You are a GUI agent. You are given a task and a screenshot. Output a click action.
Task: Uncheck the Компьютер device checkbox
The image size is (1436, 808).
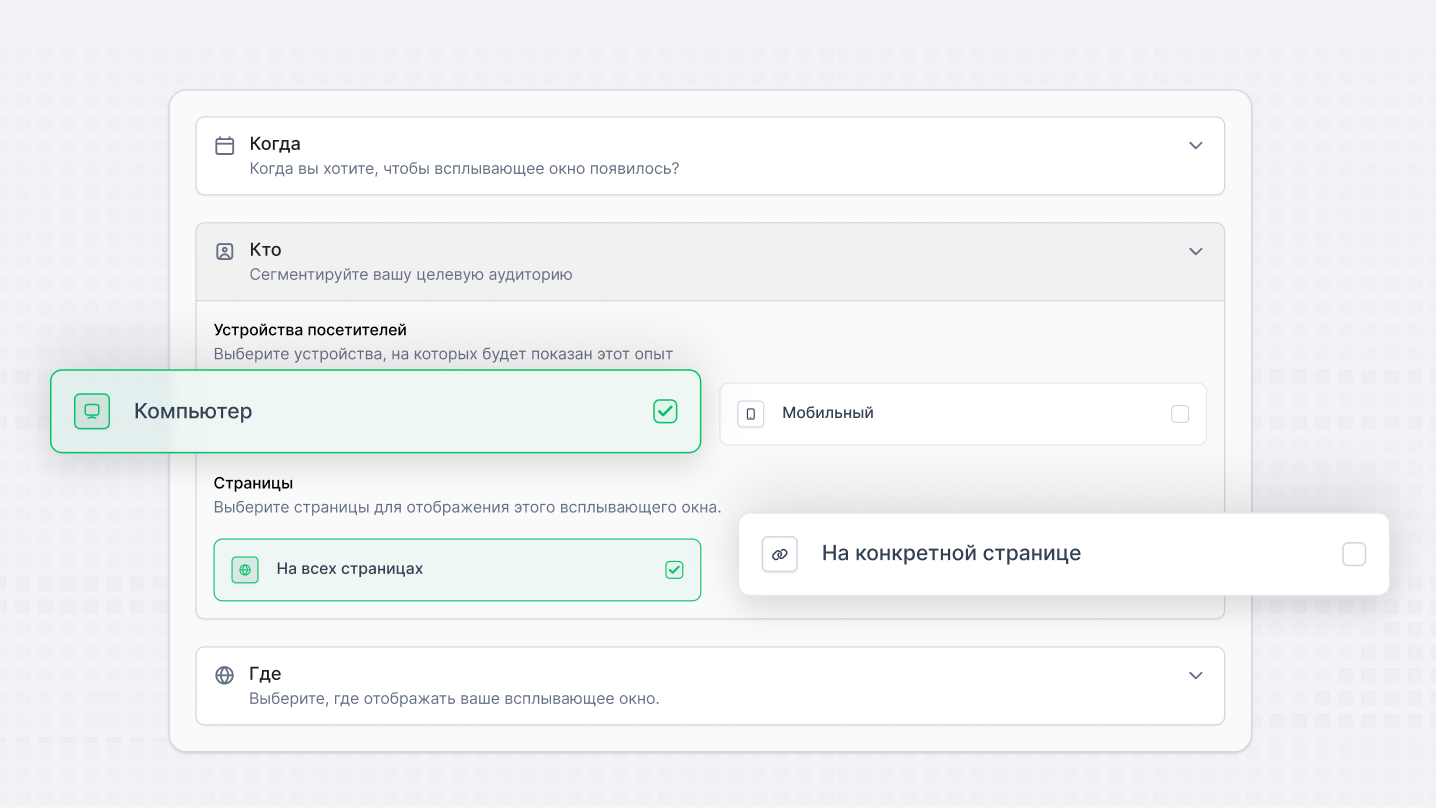665,411
